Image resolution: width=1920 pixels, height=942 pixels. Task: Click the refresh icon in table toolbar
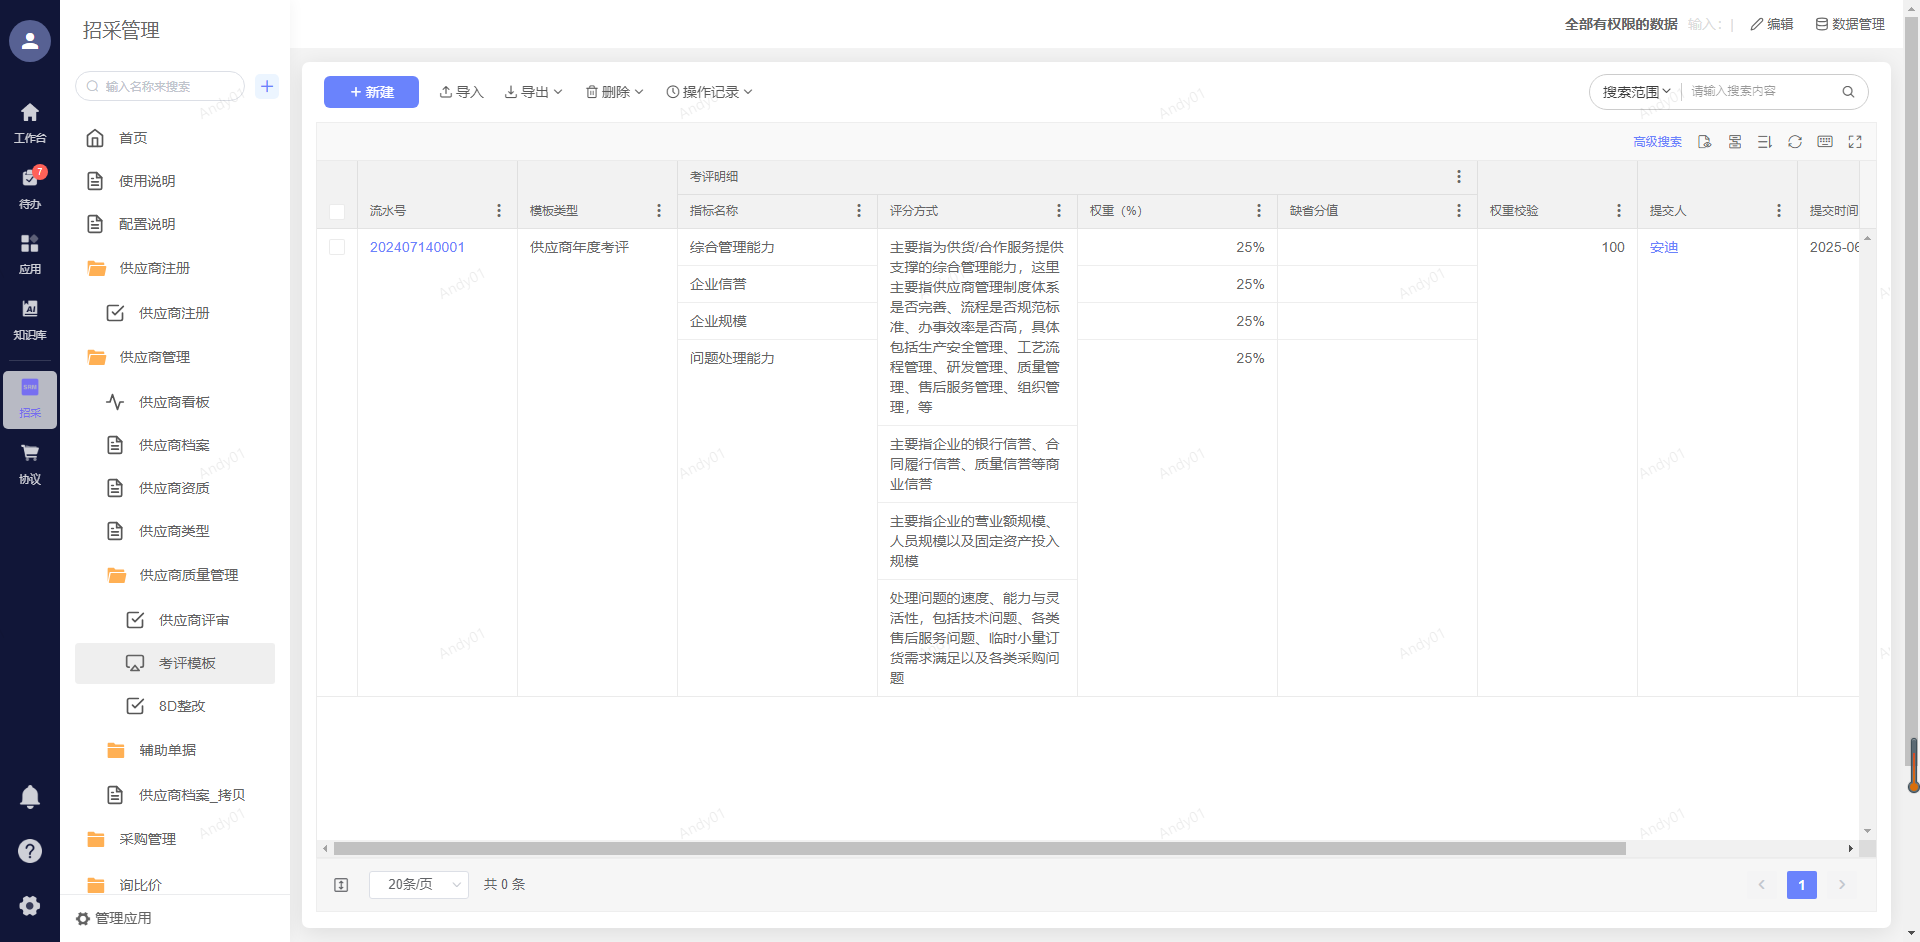pyautogui.click(x=1795, y=142)
